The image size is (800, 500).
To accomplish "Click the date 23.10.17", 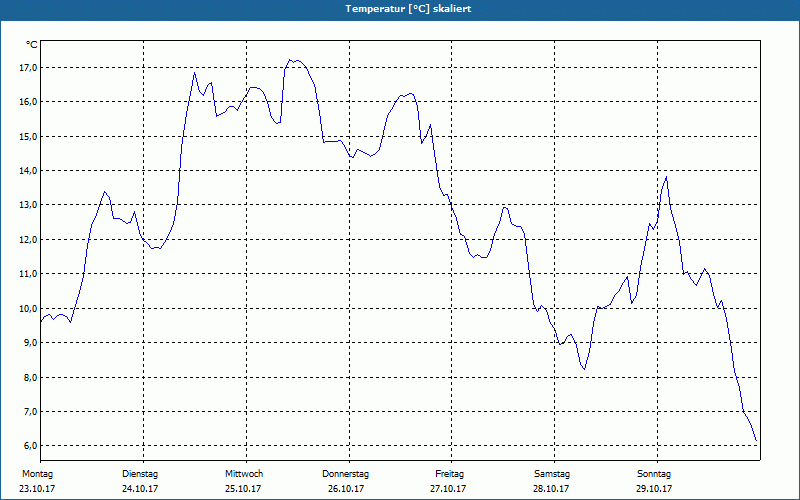I will coord(37,489).
